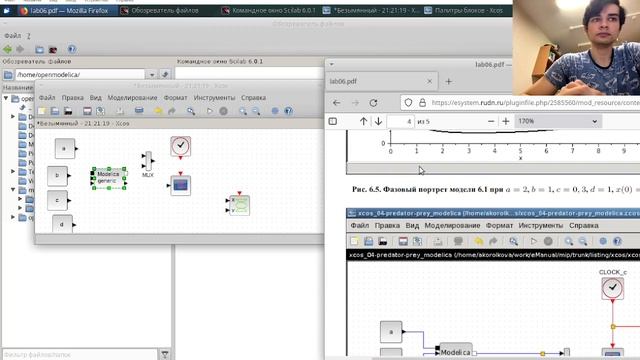
Task: Toggle Firefox PDF sidebar
Action: coord(333,121)
